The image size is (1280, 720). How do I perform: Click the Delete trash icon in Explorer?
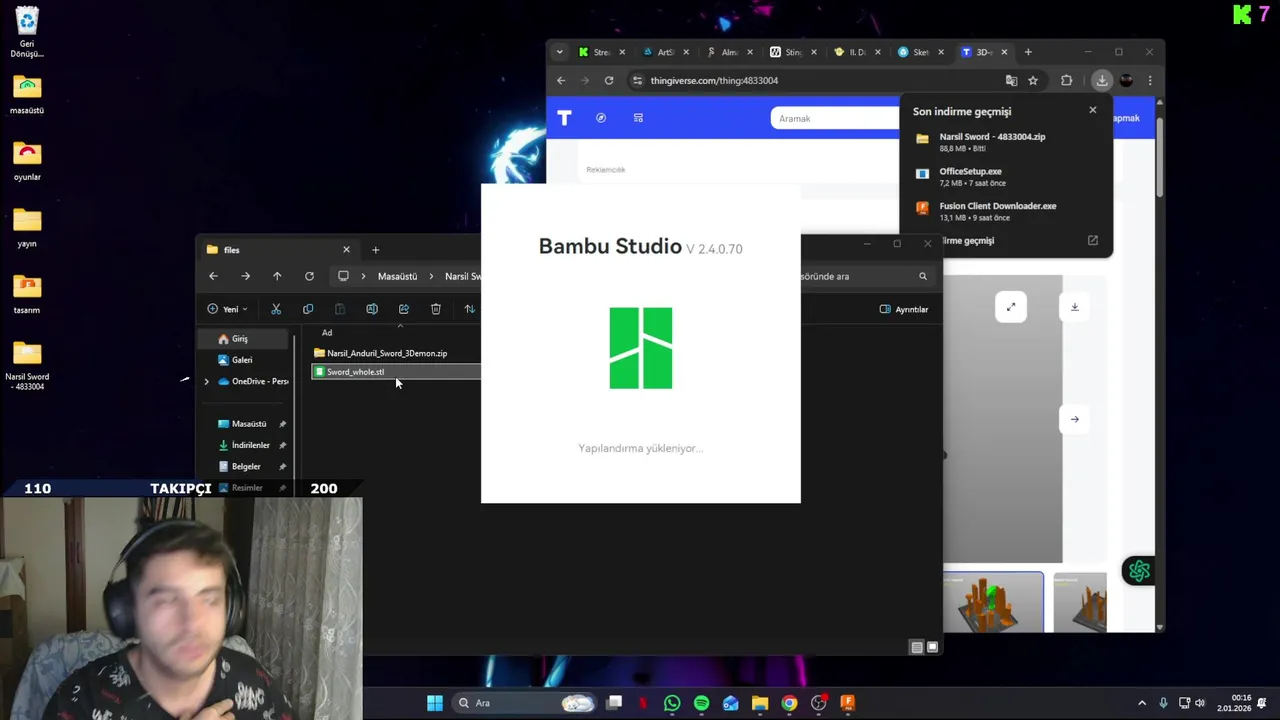click(x=436, y=309)
